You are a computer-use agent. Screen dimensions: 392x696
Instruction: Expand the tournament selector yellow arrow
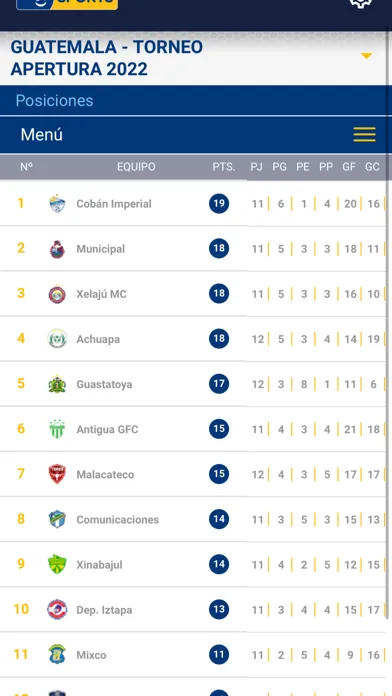coord(366,56)
